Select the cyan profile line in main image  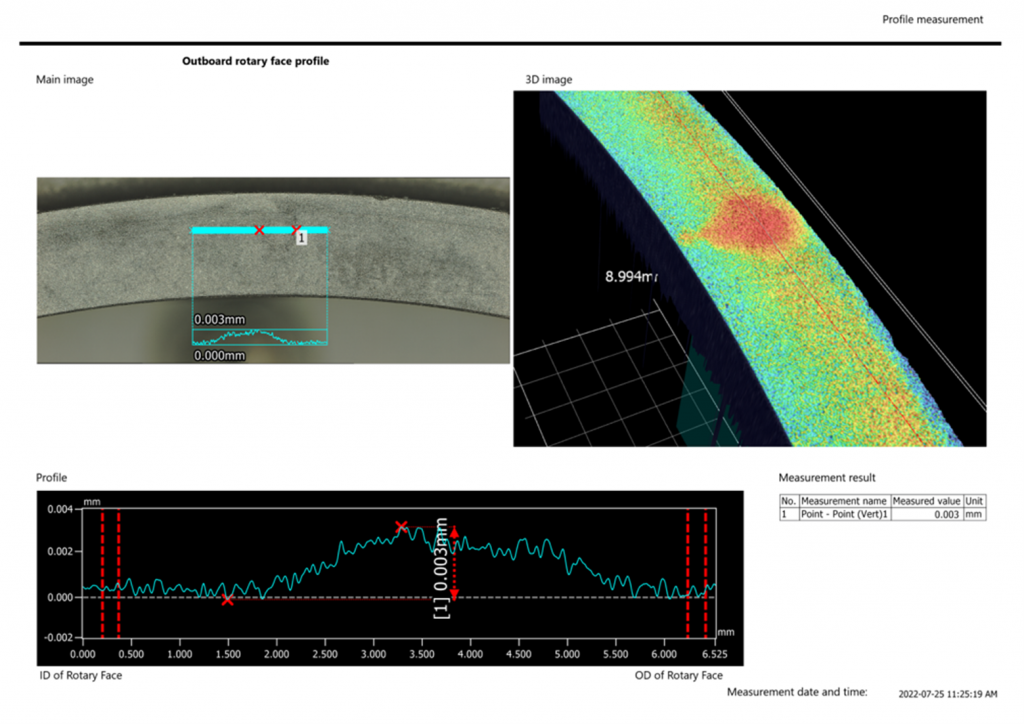pos(259,230)
